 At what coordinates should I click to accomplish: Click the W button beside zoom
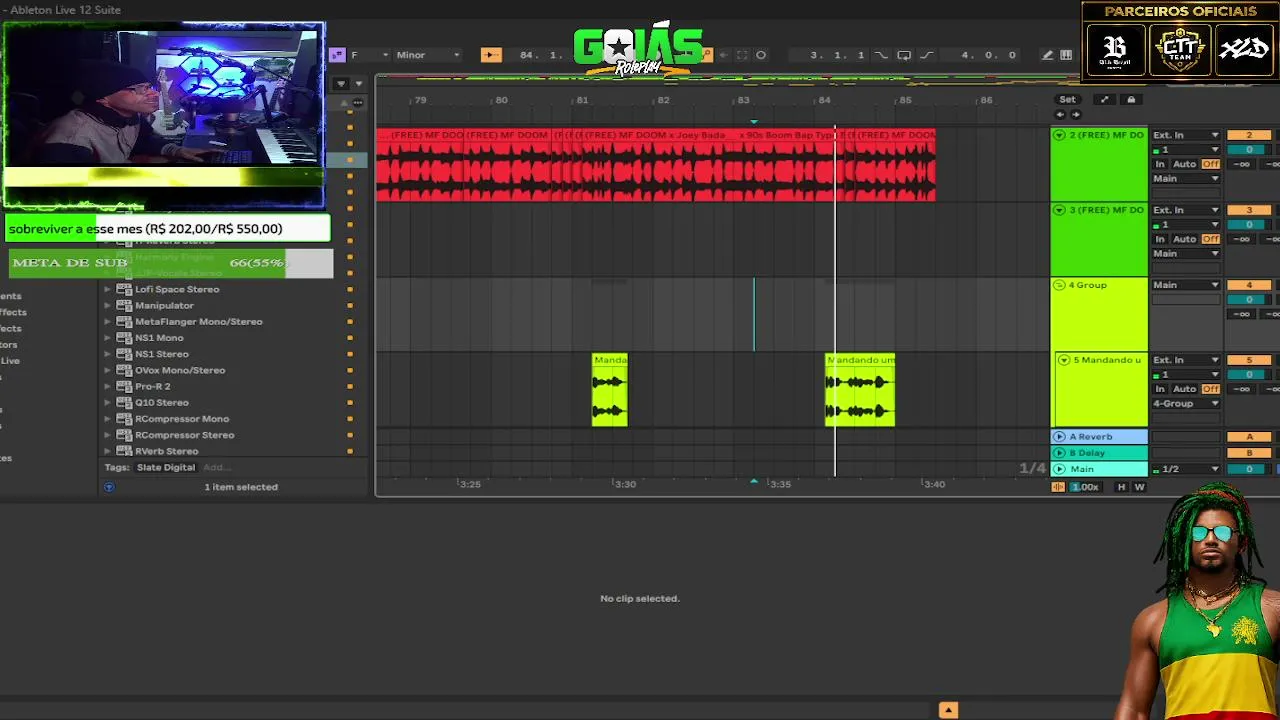pyautogui.click(x=1139, y=487)
